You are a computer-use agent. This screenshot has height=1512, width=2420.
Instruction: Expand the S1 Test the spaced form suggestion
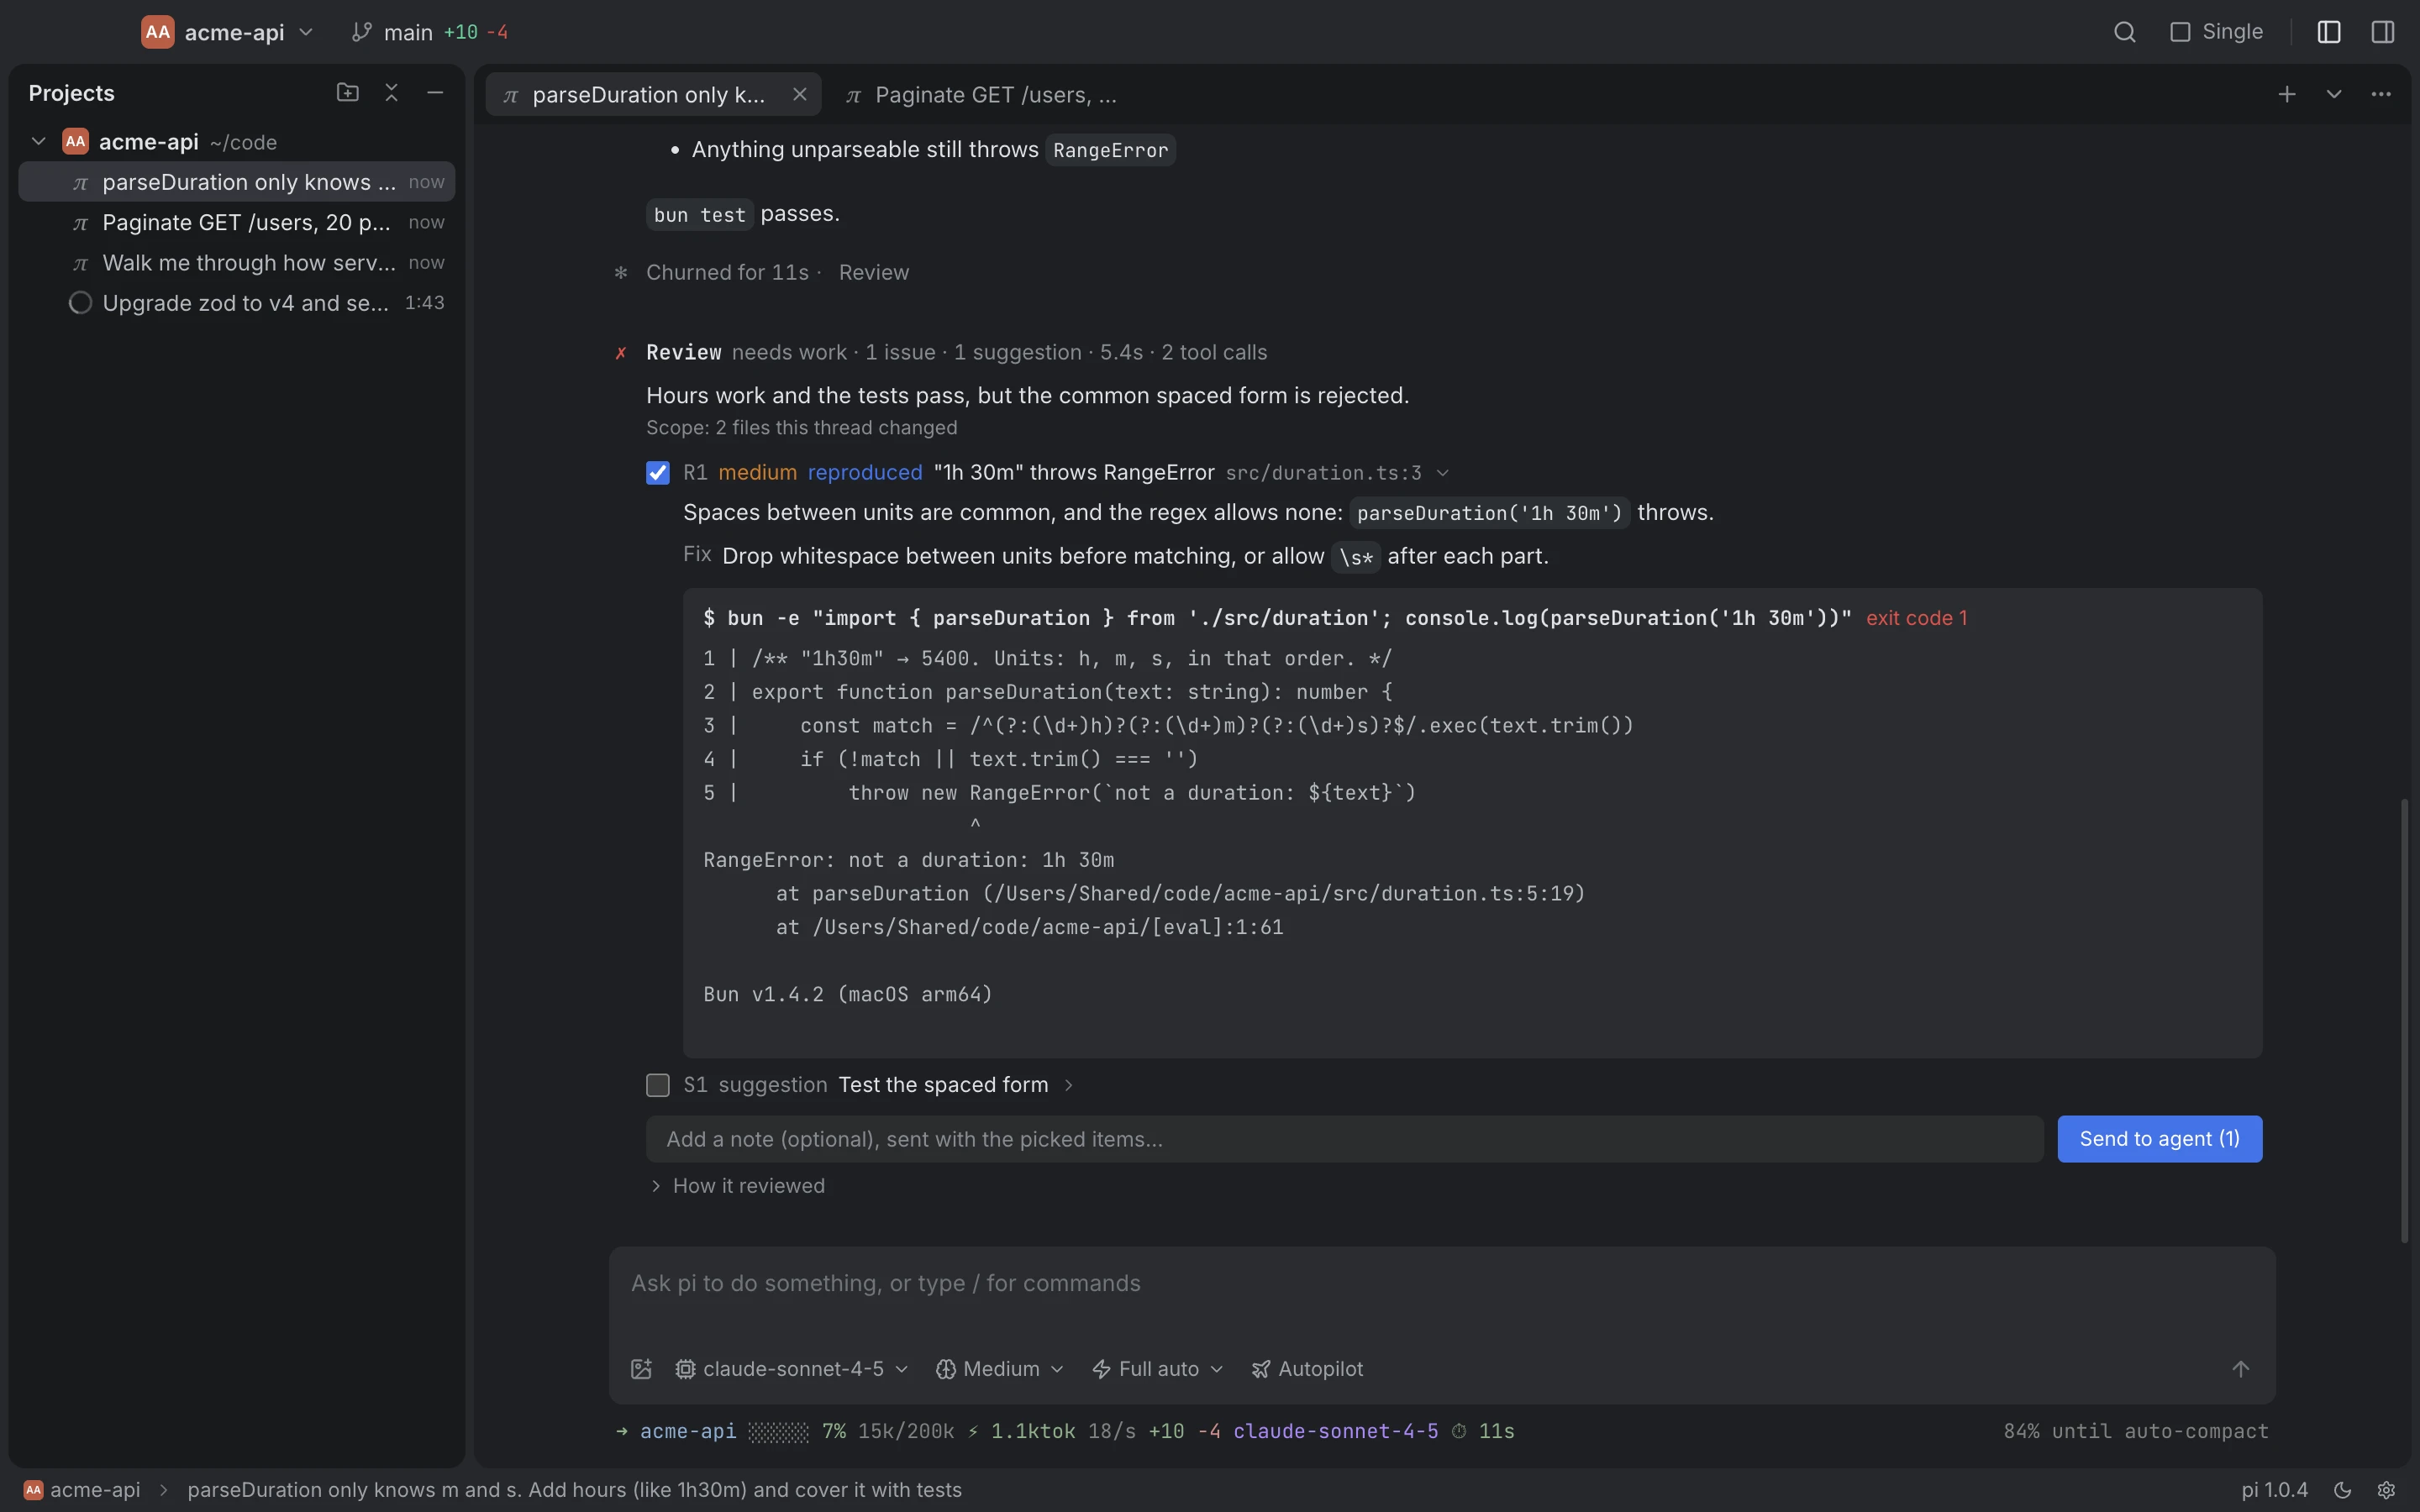[x=1068, y=1085]
